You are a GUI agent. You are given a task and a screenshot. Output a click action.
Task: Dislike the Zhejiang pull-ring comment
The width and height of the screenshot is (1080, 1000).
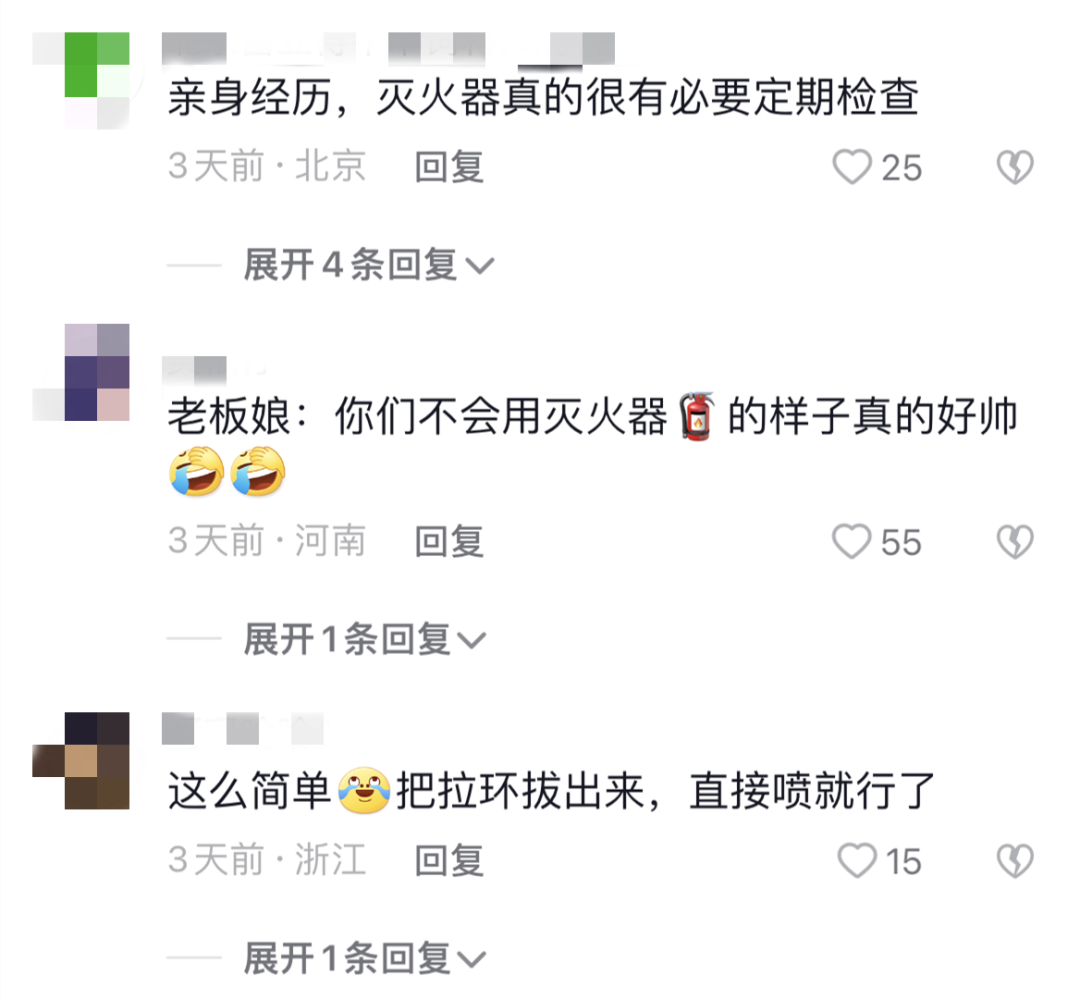1015,861
